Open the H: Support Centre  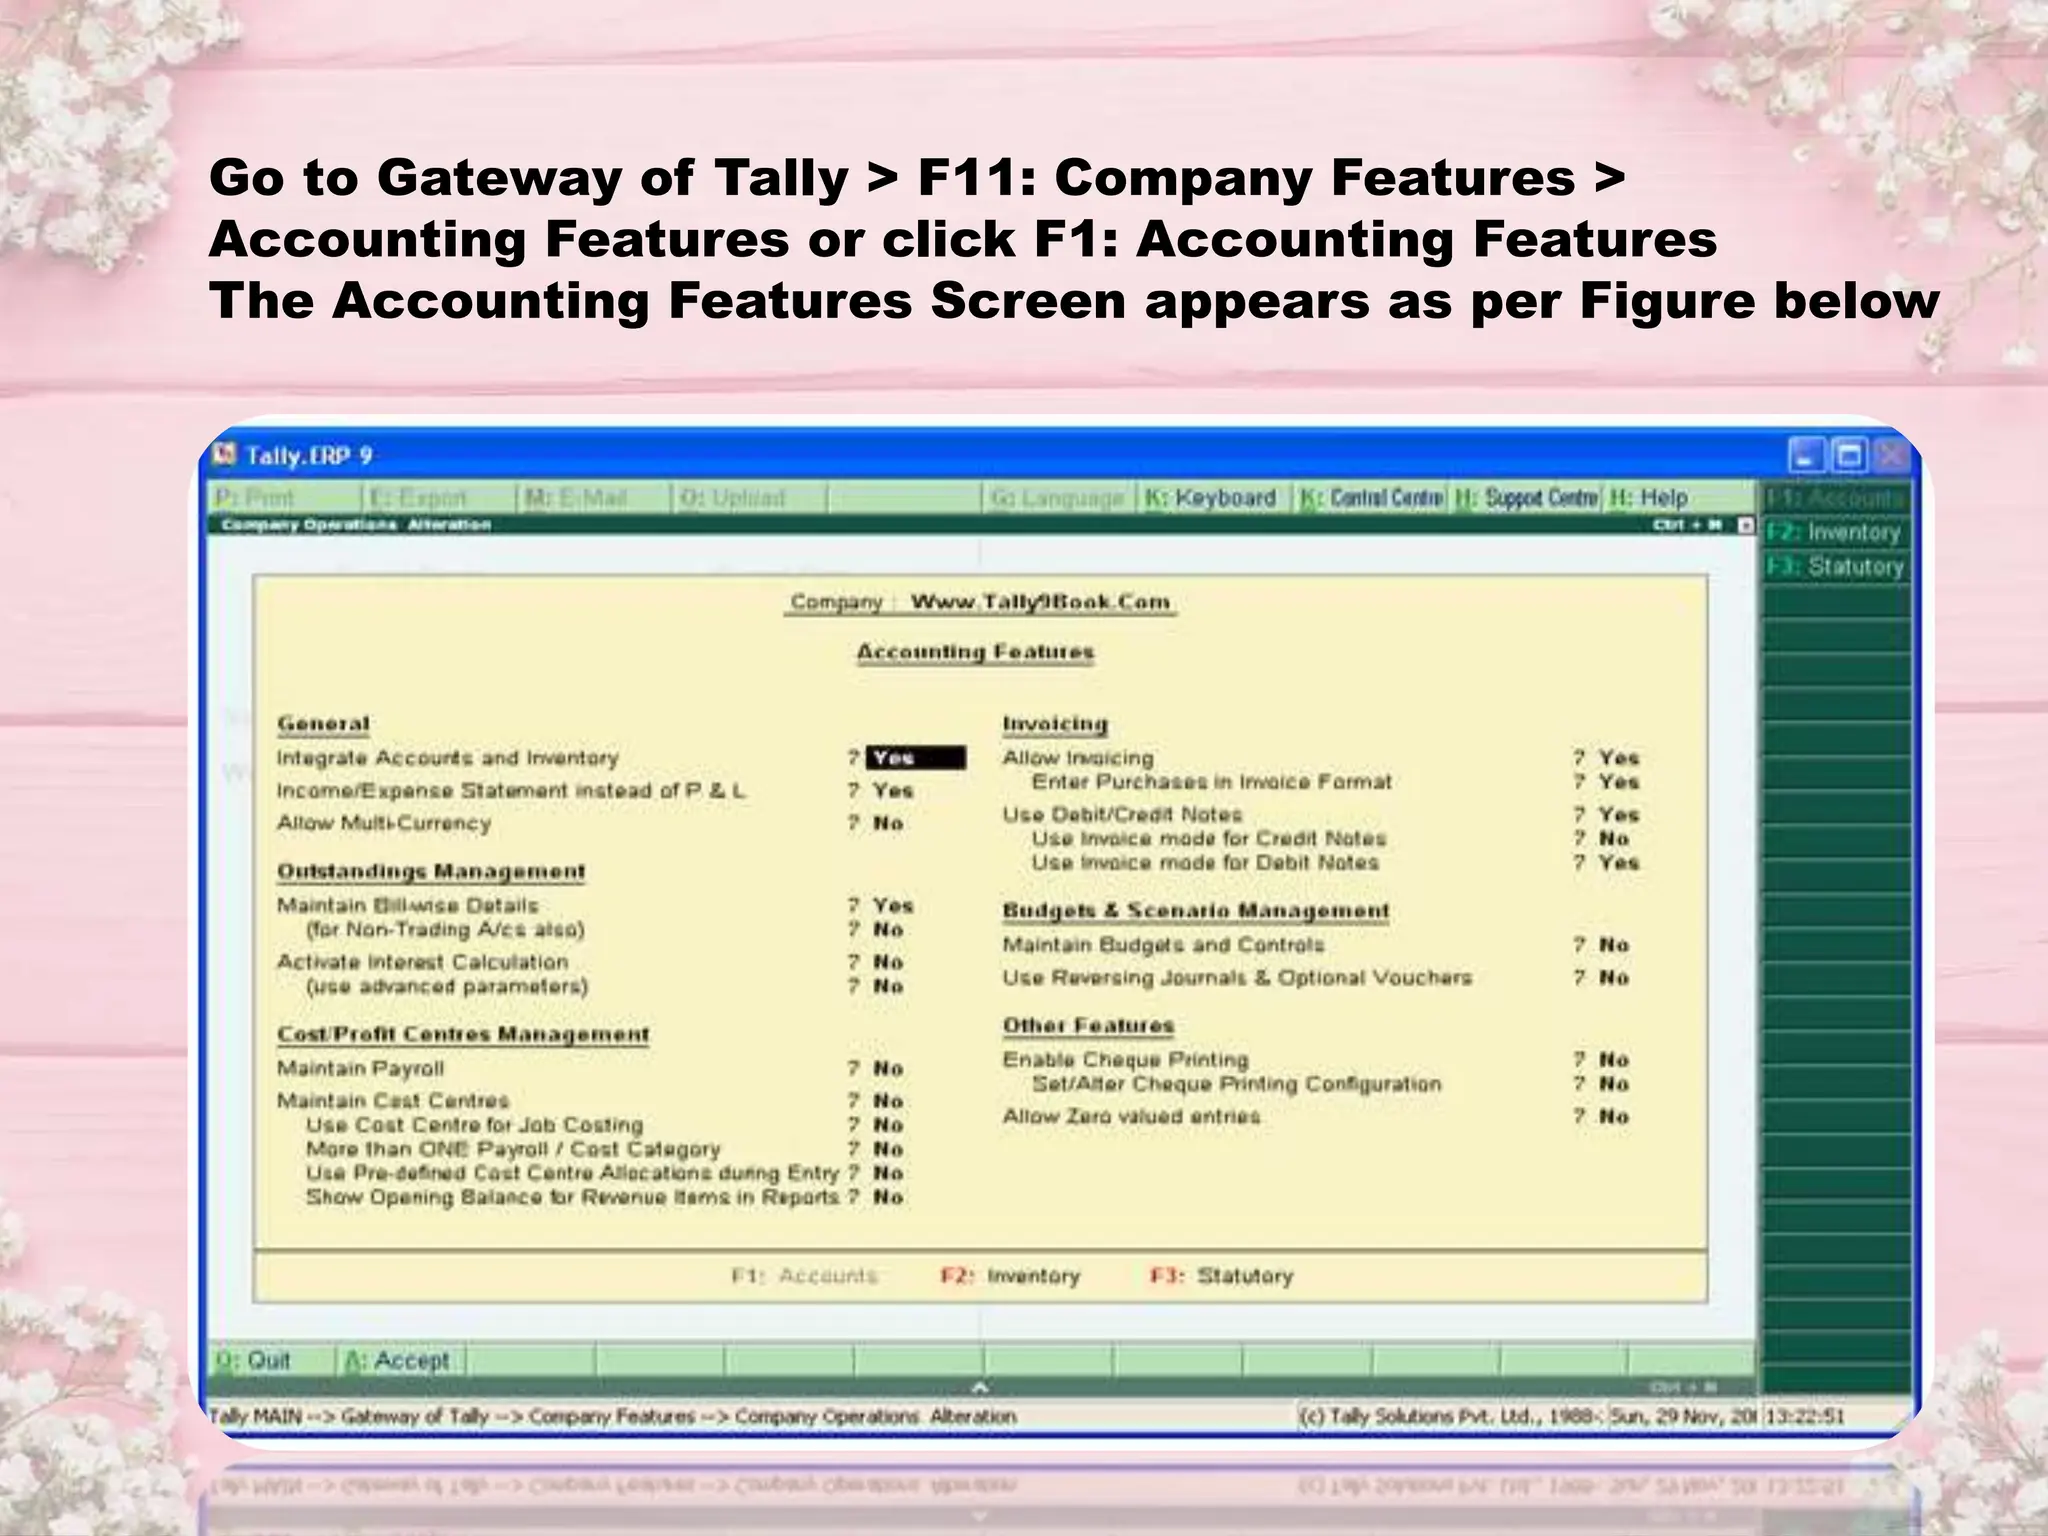(x=1527, y=497)
